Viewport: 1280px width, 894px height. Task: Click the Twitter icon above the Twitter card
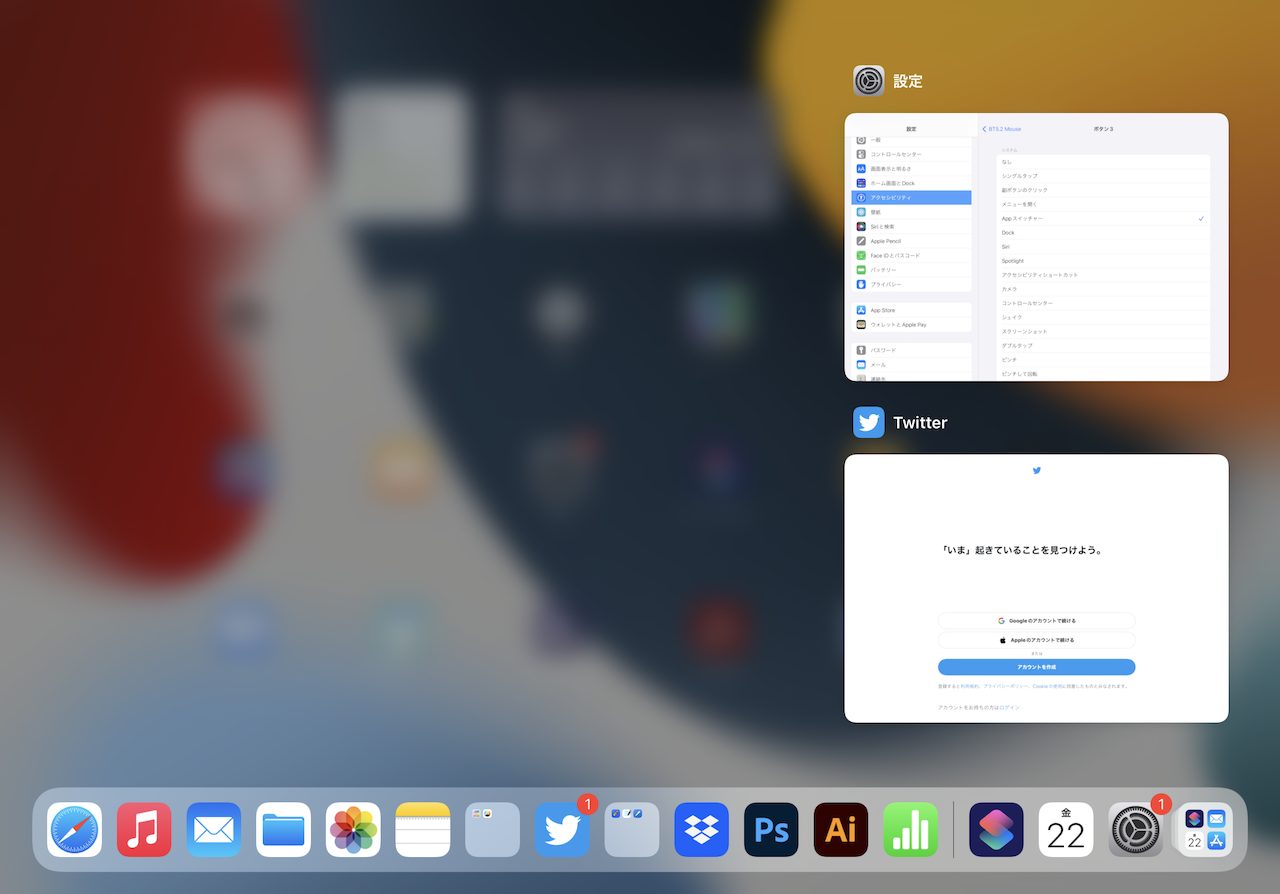pyautogui.click(x=869, y=422)
